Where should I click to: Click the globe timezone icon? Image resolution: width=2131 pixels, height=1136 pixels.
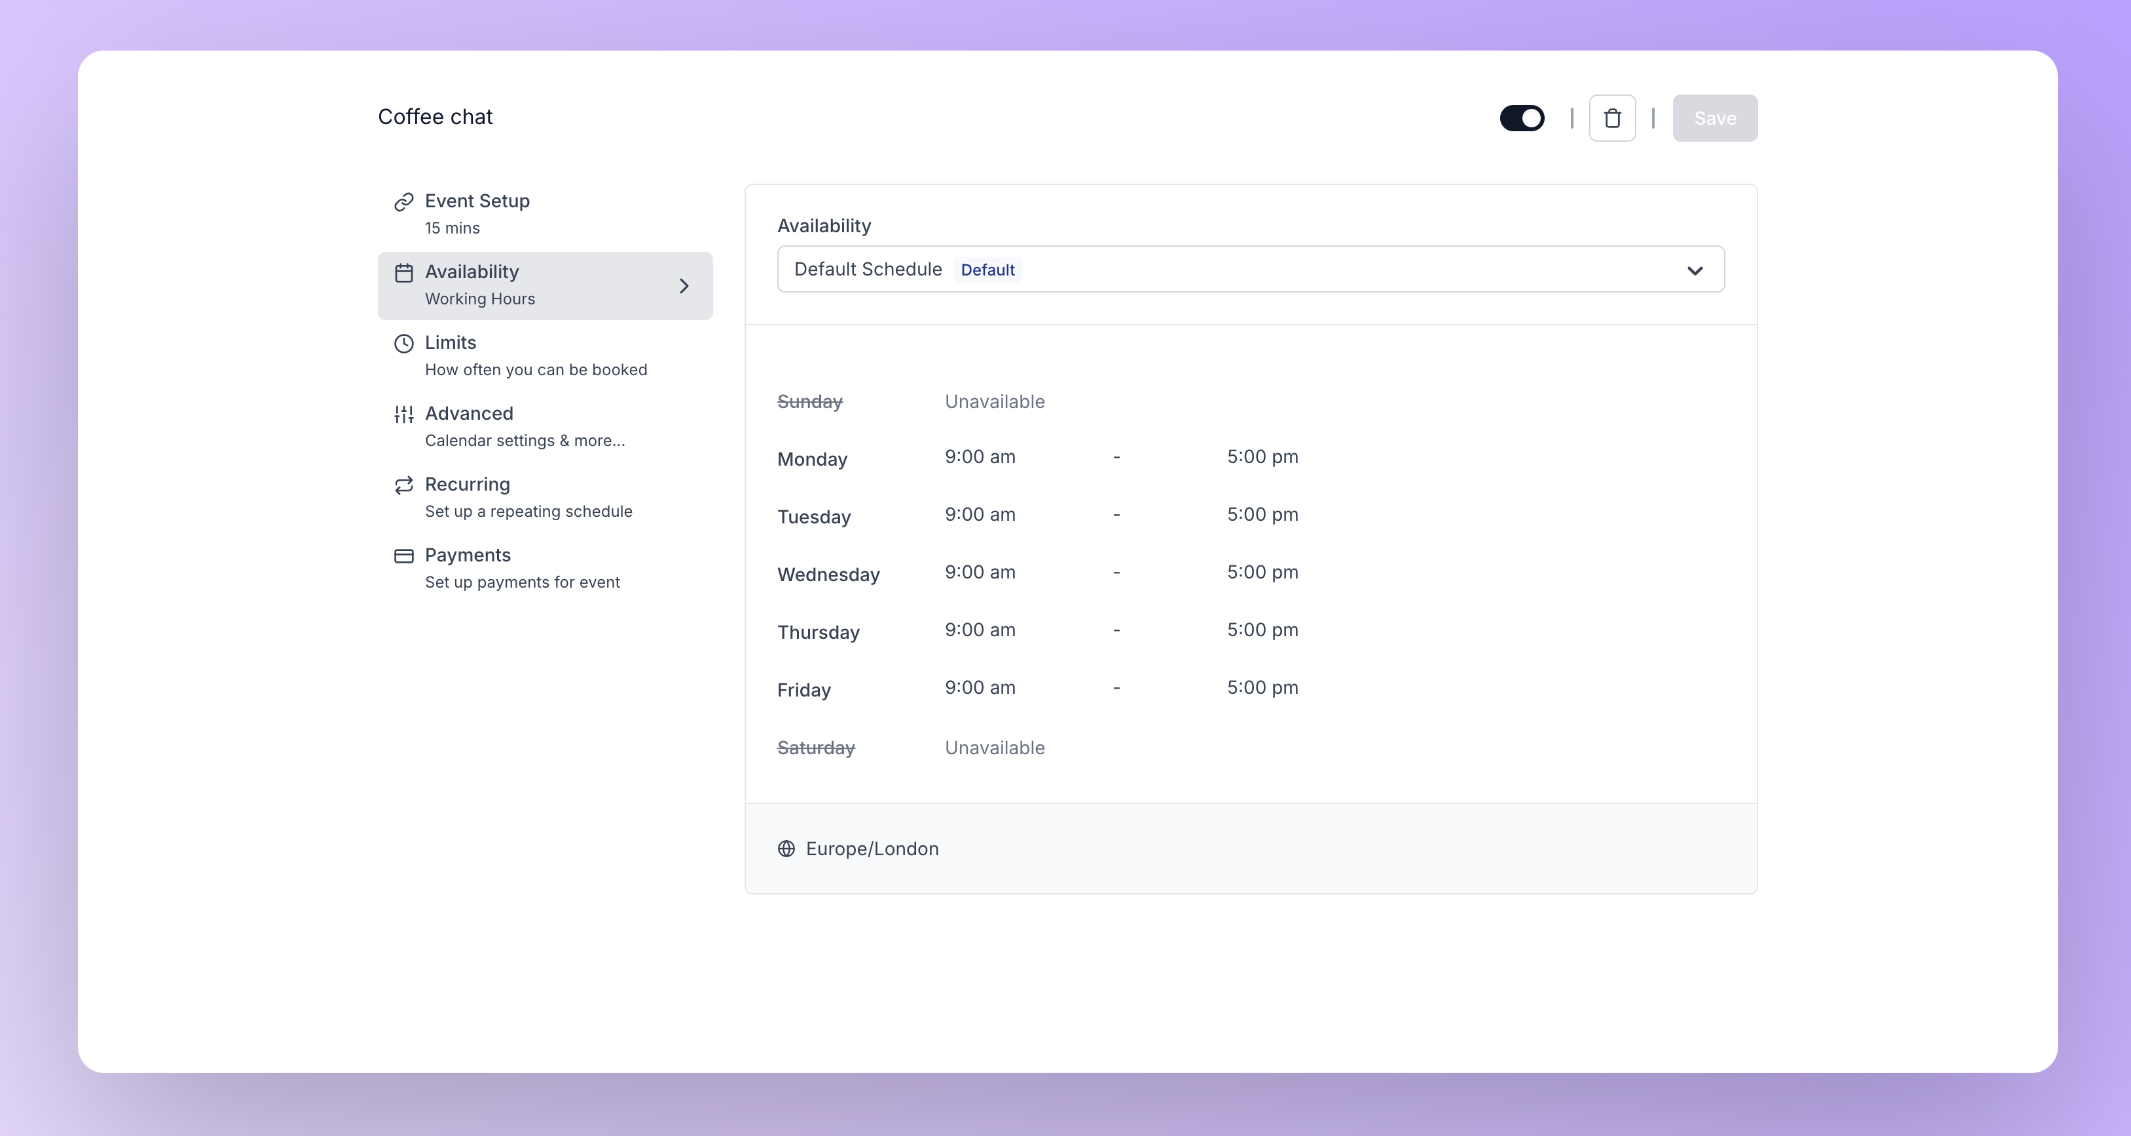click(x=786, y=848)
